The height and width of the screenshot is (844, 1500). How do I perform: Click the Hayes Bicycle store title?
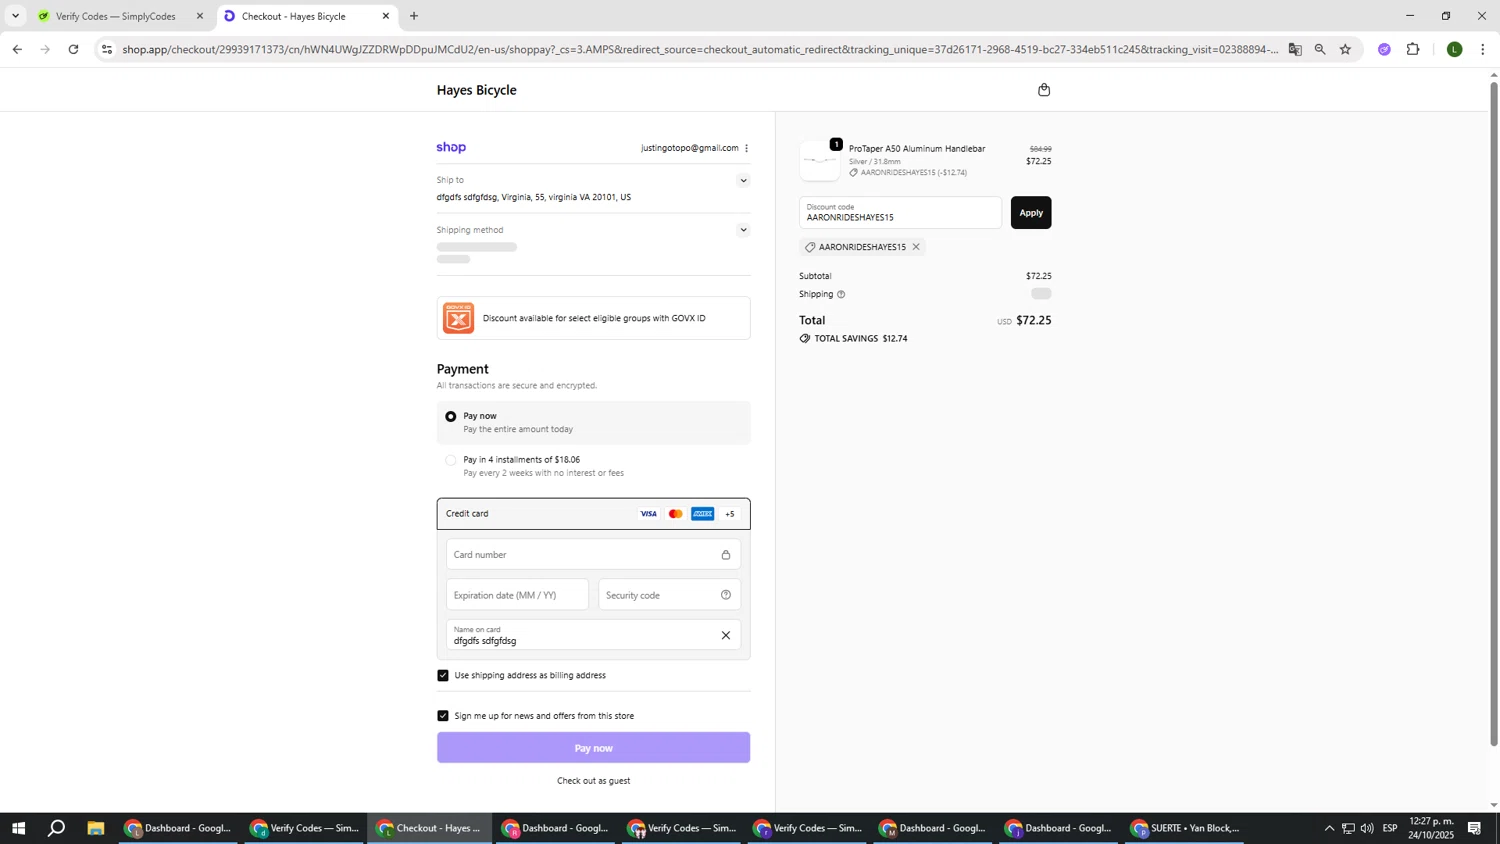(477, 90)
